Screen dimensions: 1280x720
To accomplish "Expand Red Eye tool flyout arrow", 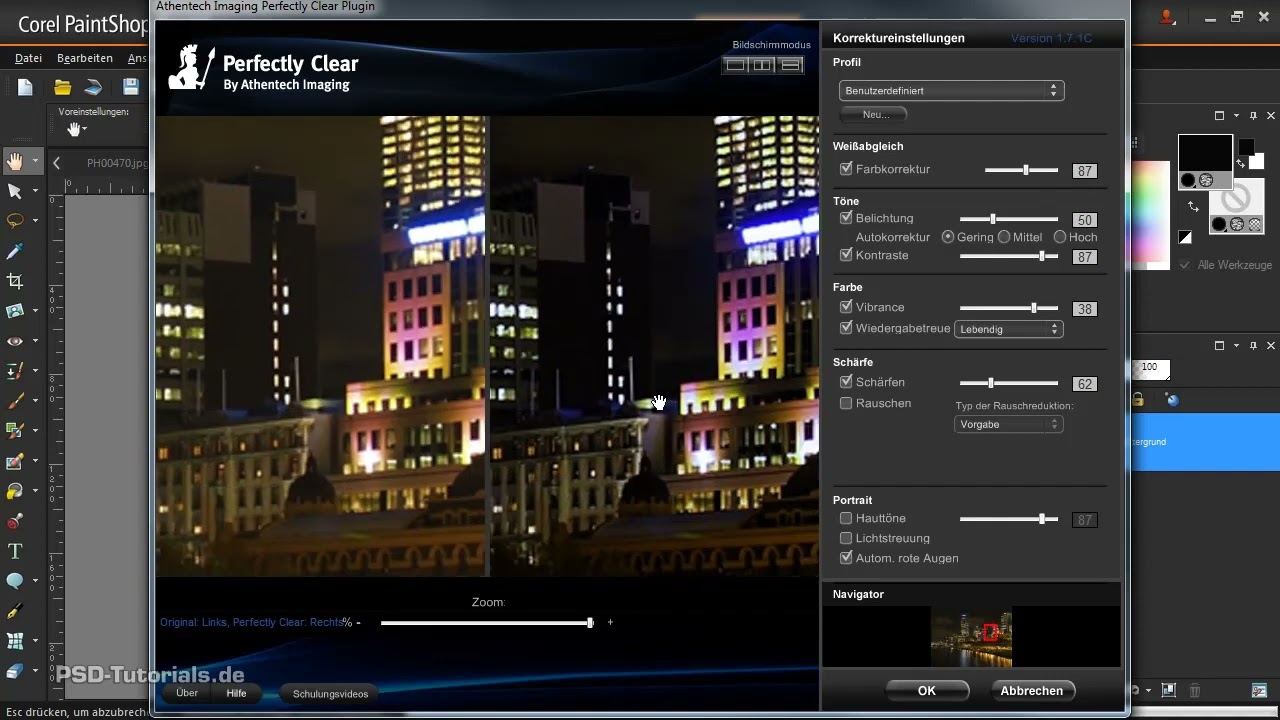I will (36, 341).
